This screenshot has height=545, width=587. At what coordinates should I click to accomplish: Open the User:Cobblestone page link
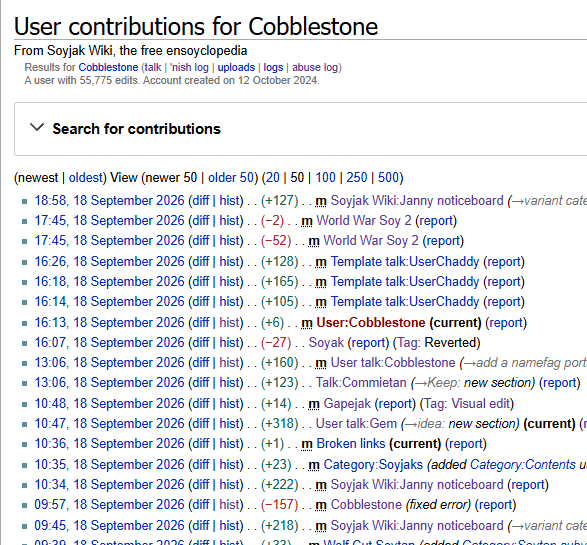[371, 323]
